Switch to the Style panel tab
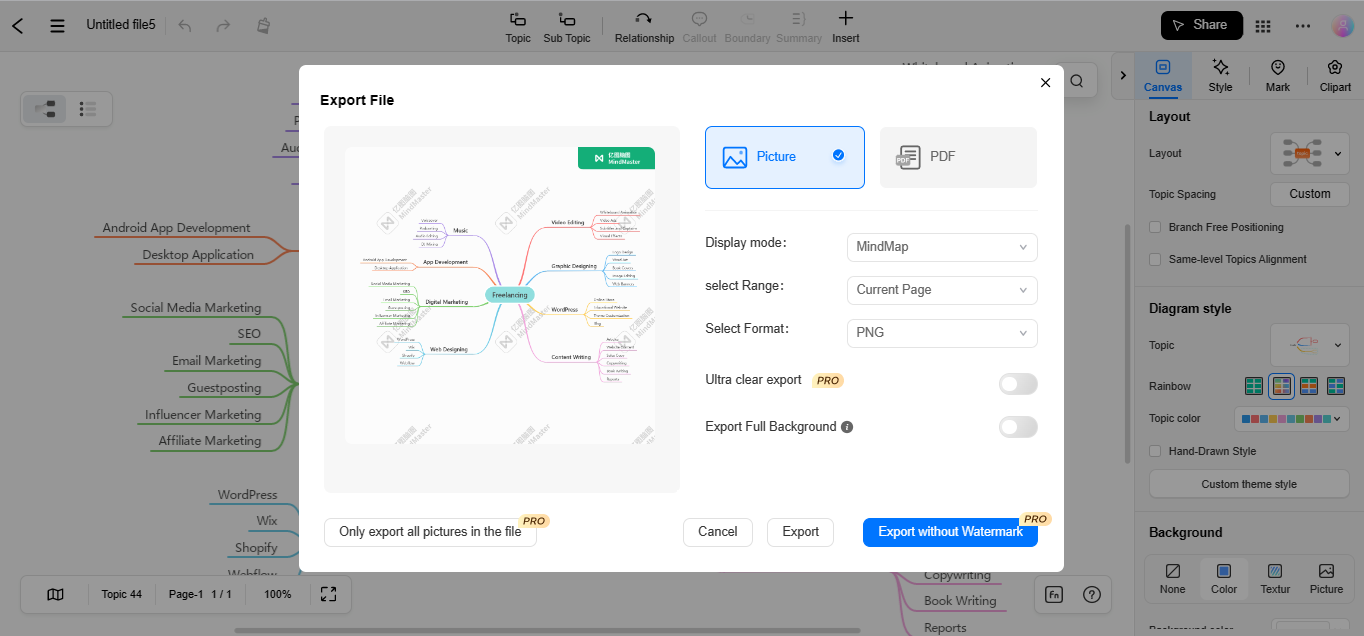The height and width of the screenshot is (636, 1364). point(1220,74)
